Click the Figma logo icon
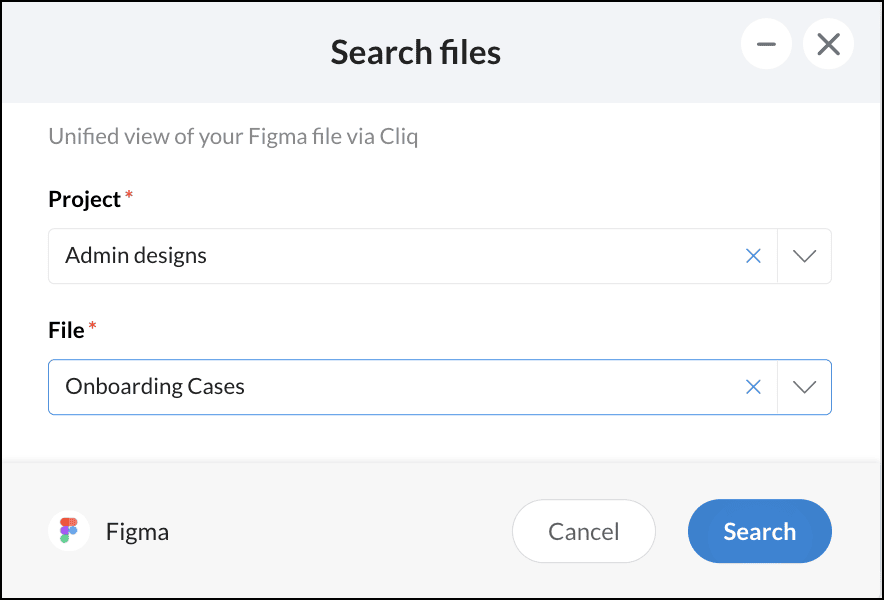Screen dimensions: 884x600 click(x=69, y=531)
